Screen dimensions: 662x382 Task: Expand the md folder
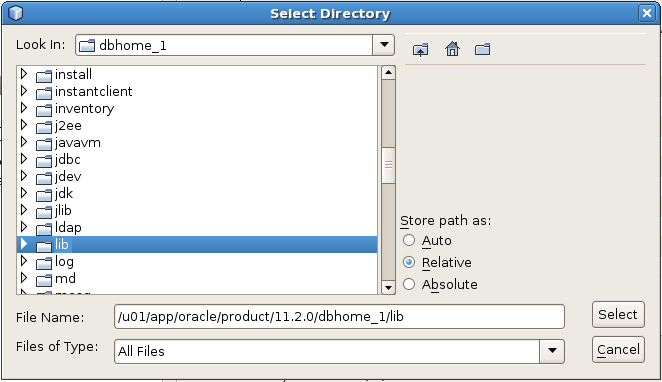coord(24,278)
